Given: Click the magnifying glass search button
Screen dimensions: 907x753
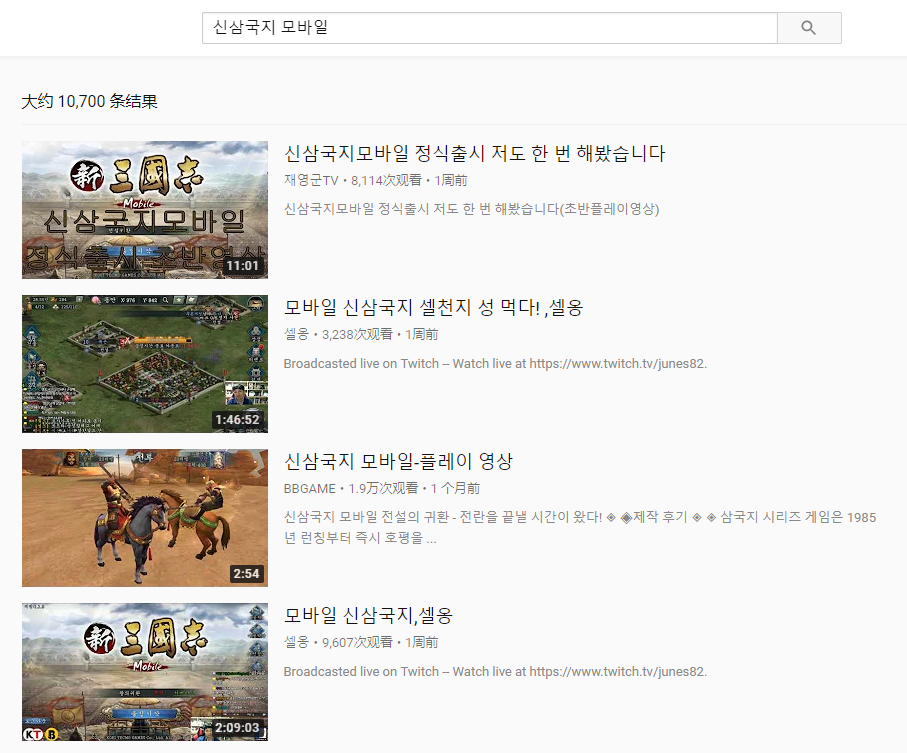Looking at the screenshot, I should pyautogui.click(x=809, y=28).
